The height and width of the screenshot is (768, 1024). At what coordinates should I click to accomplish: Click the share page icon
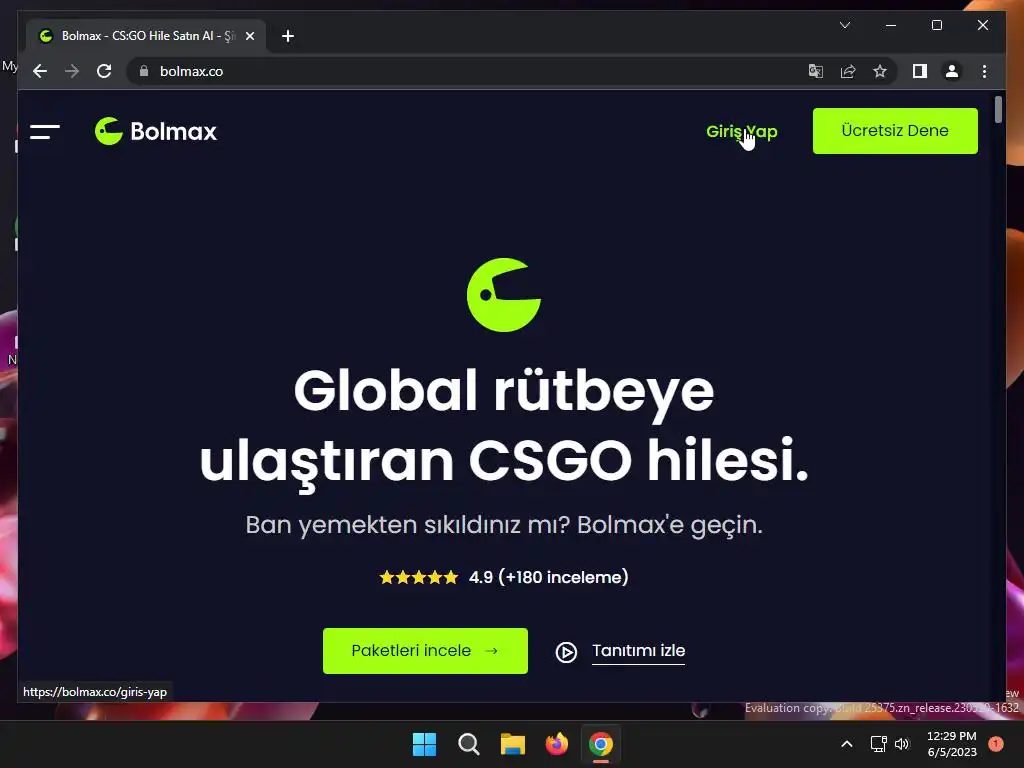tap(848, 71)
